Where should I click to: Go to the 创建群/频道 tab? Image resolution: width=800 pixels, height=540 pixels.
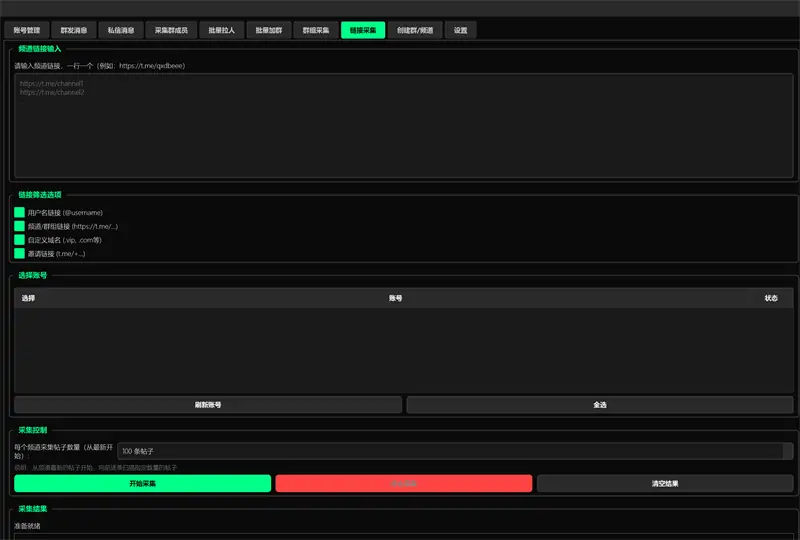point(412,30)
